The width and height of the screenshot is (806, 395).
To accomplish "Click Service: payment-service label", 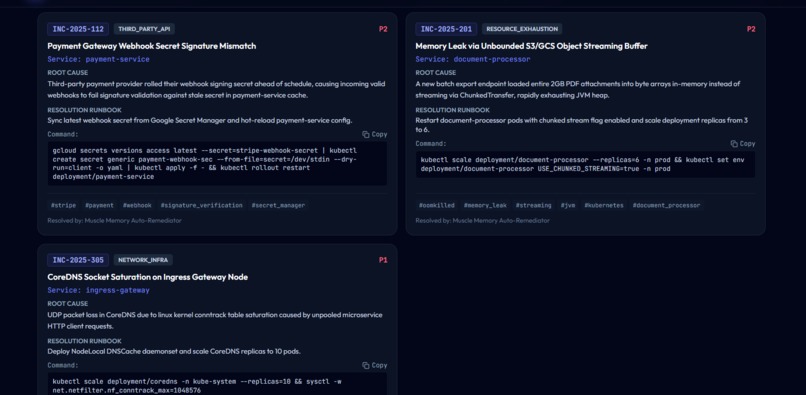I will [x=98, y=59].
